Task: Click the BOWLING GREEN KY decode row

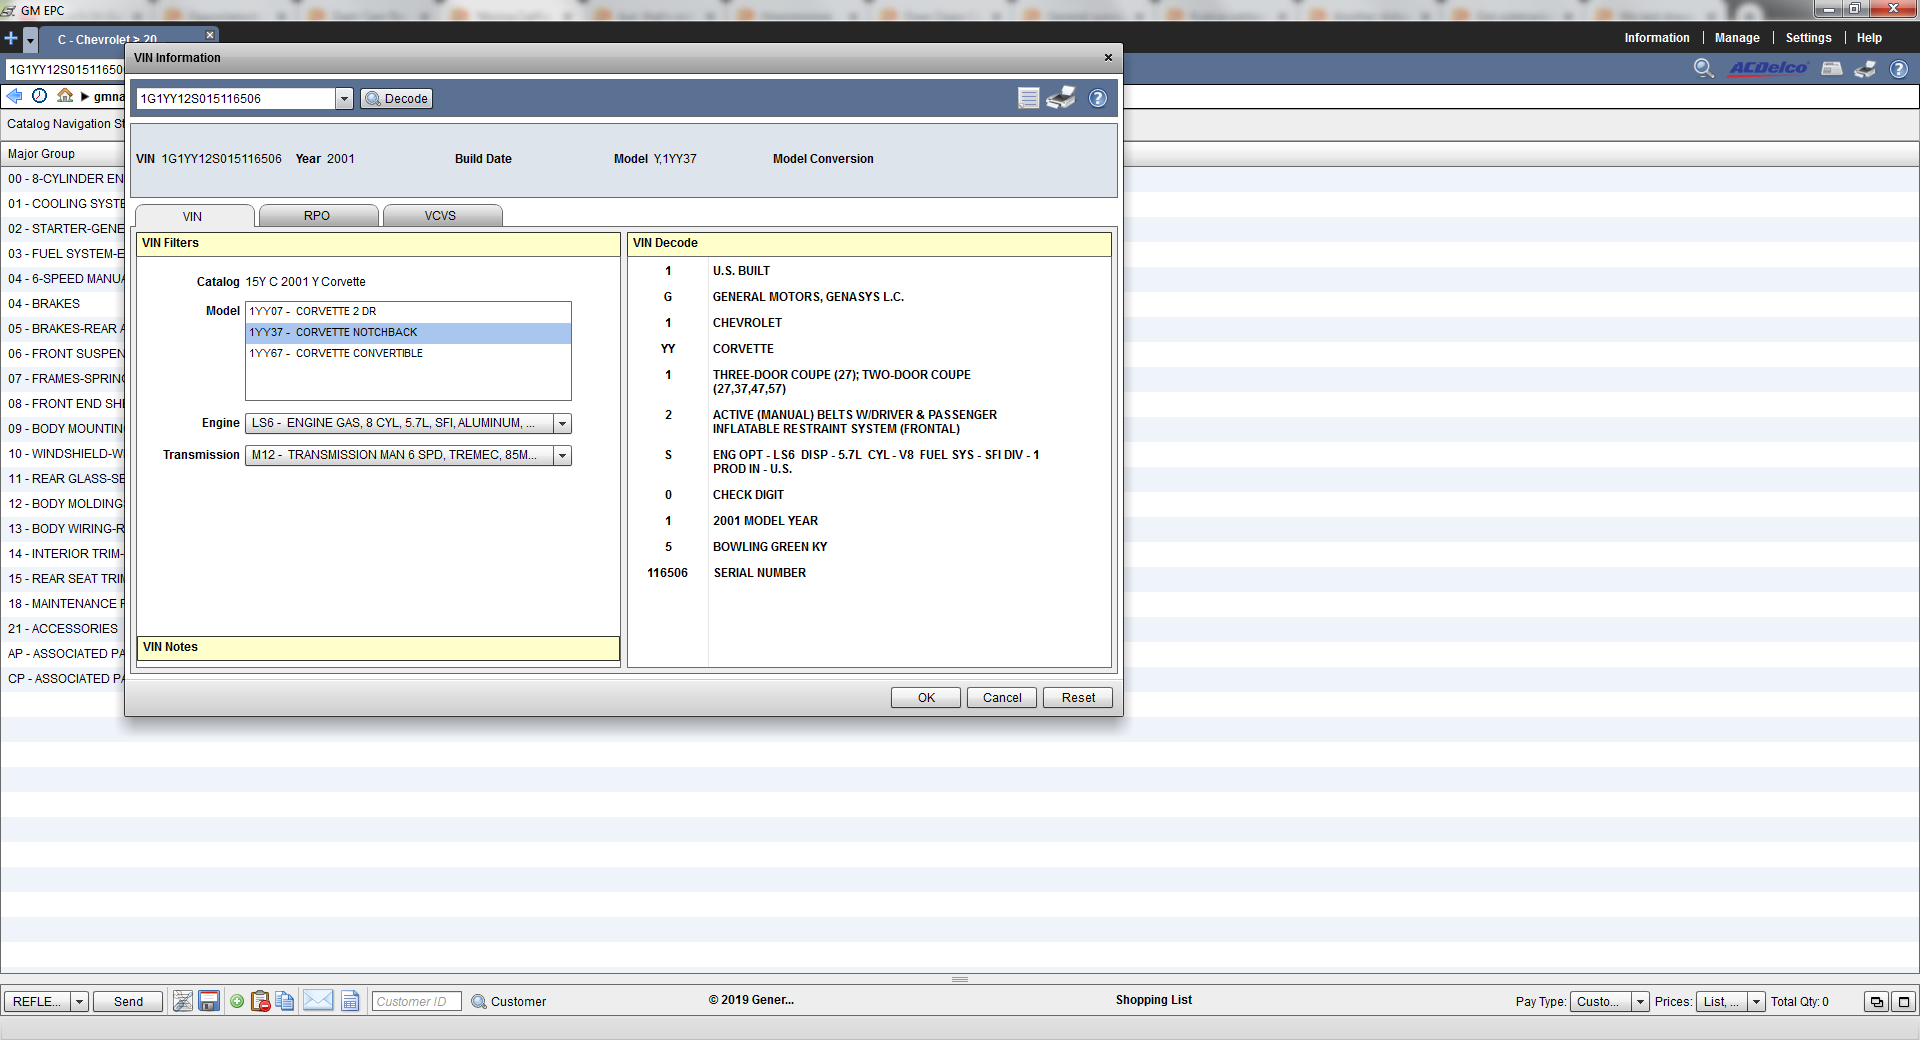Action: pos(869,547)
